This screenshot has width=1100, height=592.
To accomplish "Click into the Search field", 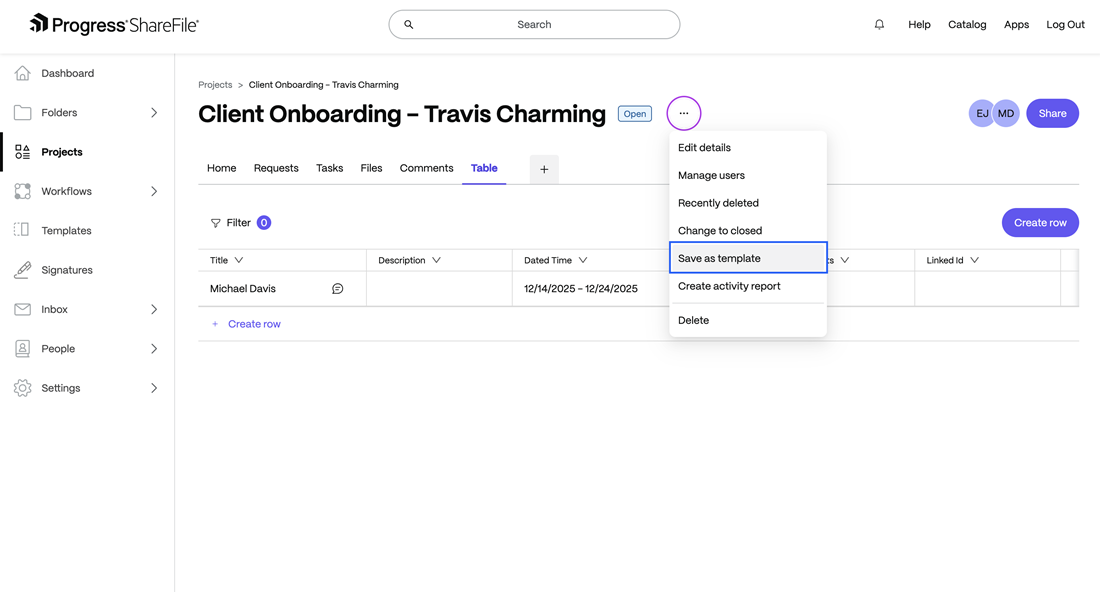I will [534, 25].
